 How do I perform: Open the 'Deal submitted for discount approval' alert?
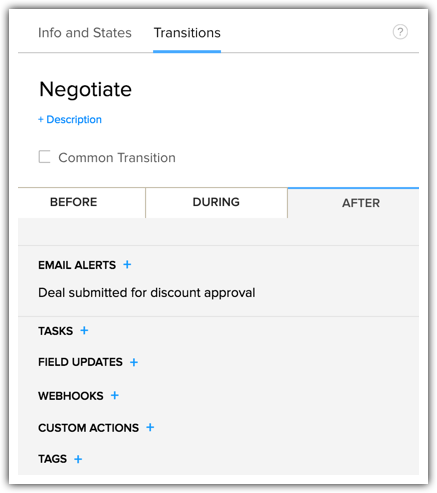pos(147,293)
